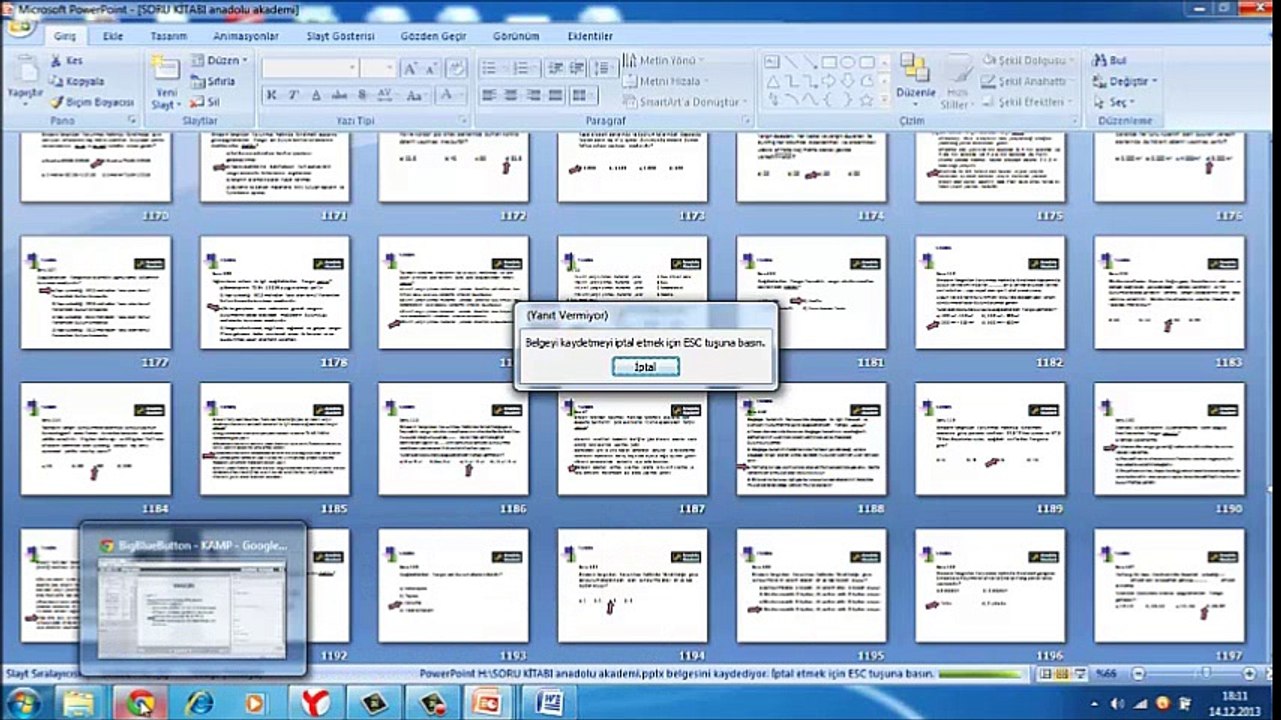Screen dimensions: 1281x720
Task: Switch to the Ekle tab
Action: pos(113,35)
